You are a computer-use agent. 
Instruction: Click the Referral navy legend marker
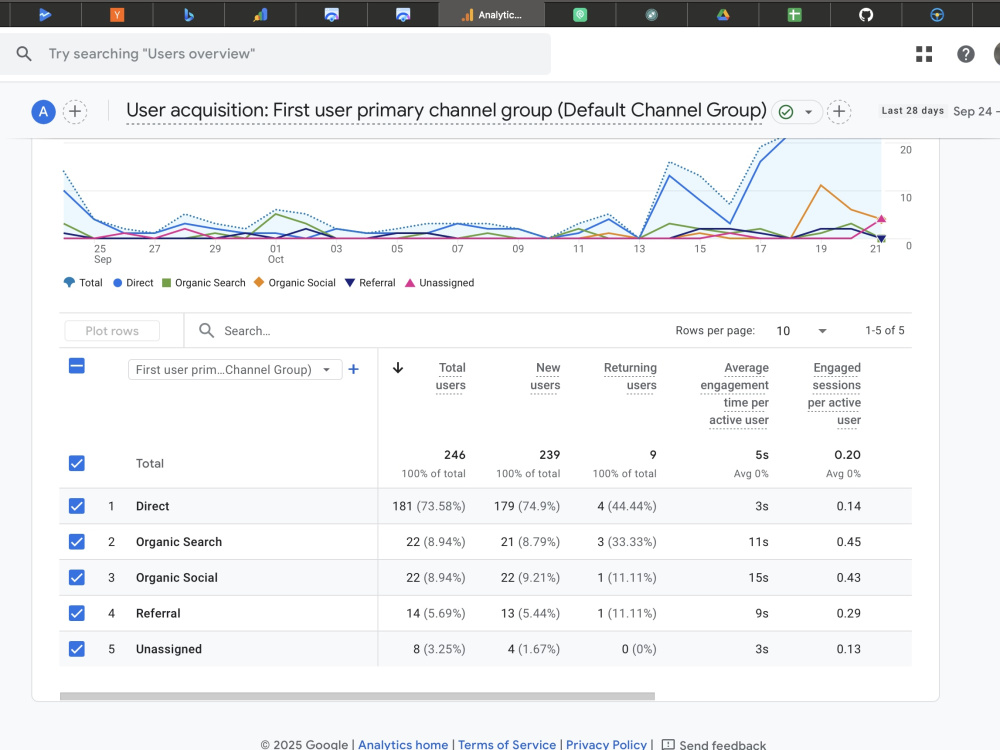pyautogui.click(x=349, y=283)
